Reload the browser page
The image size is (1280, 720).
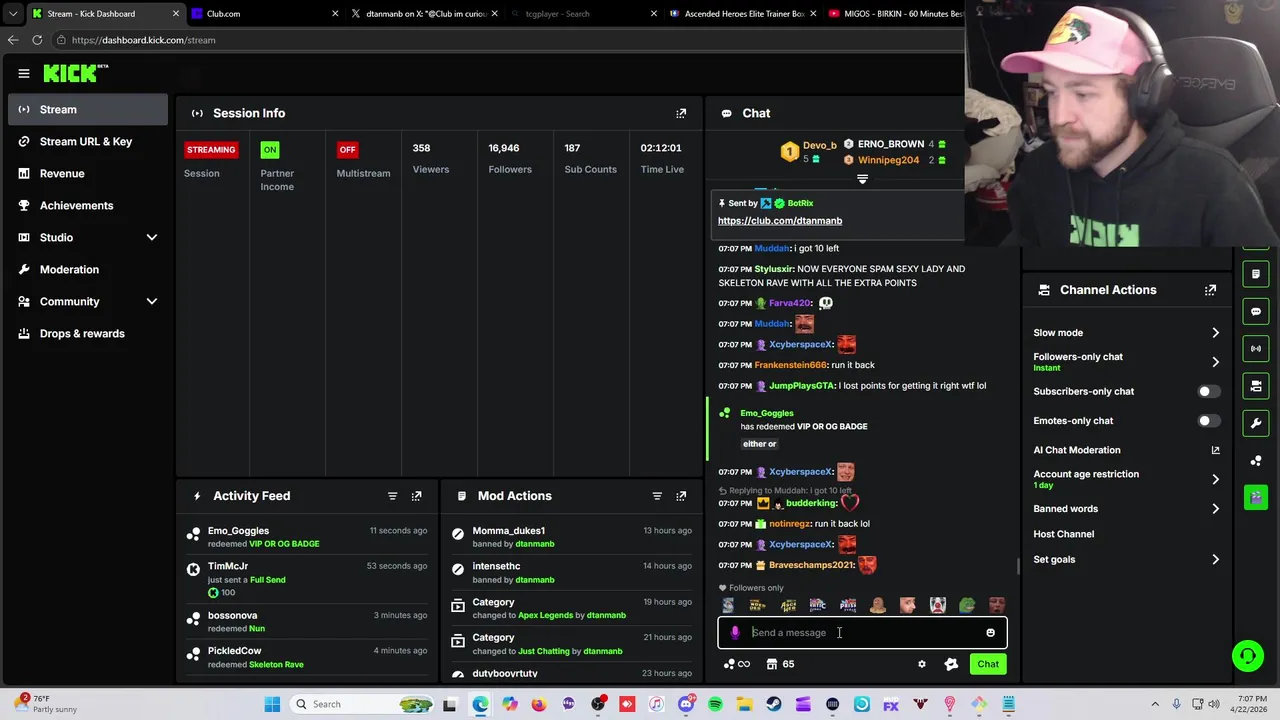(37, 40)
